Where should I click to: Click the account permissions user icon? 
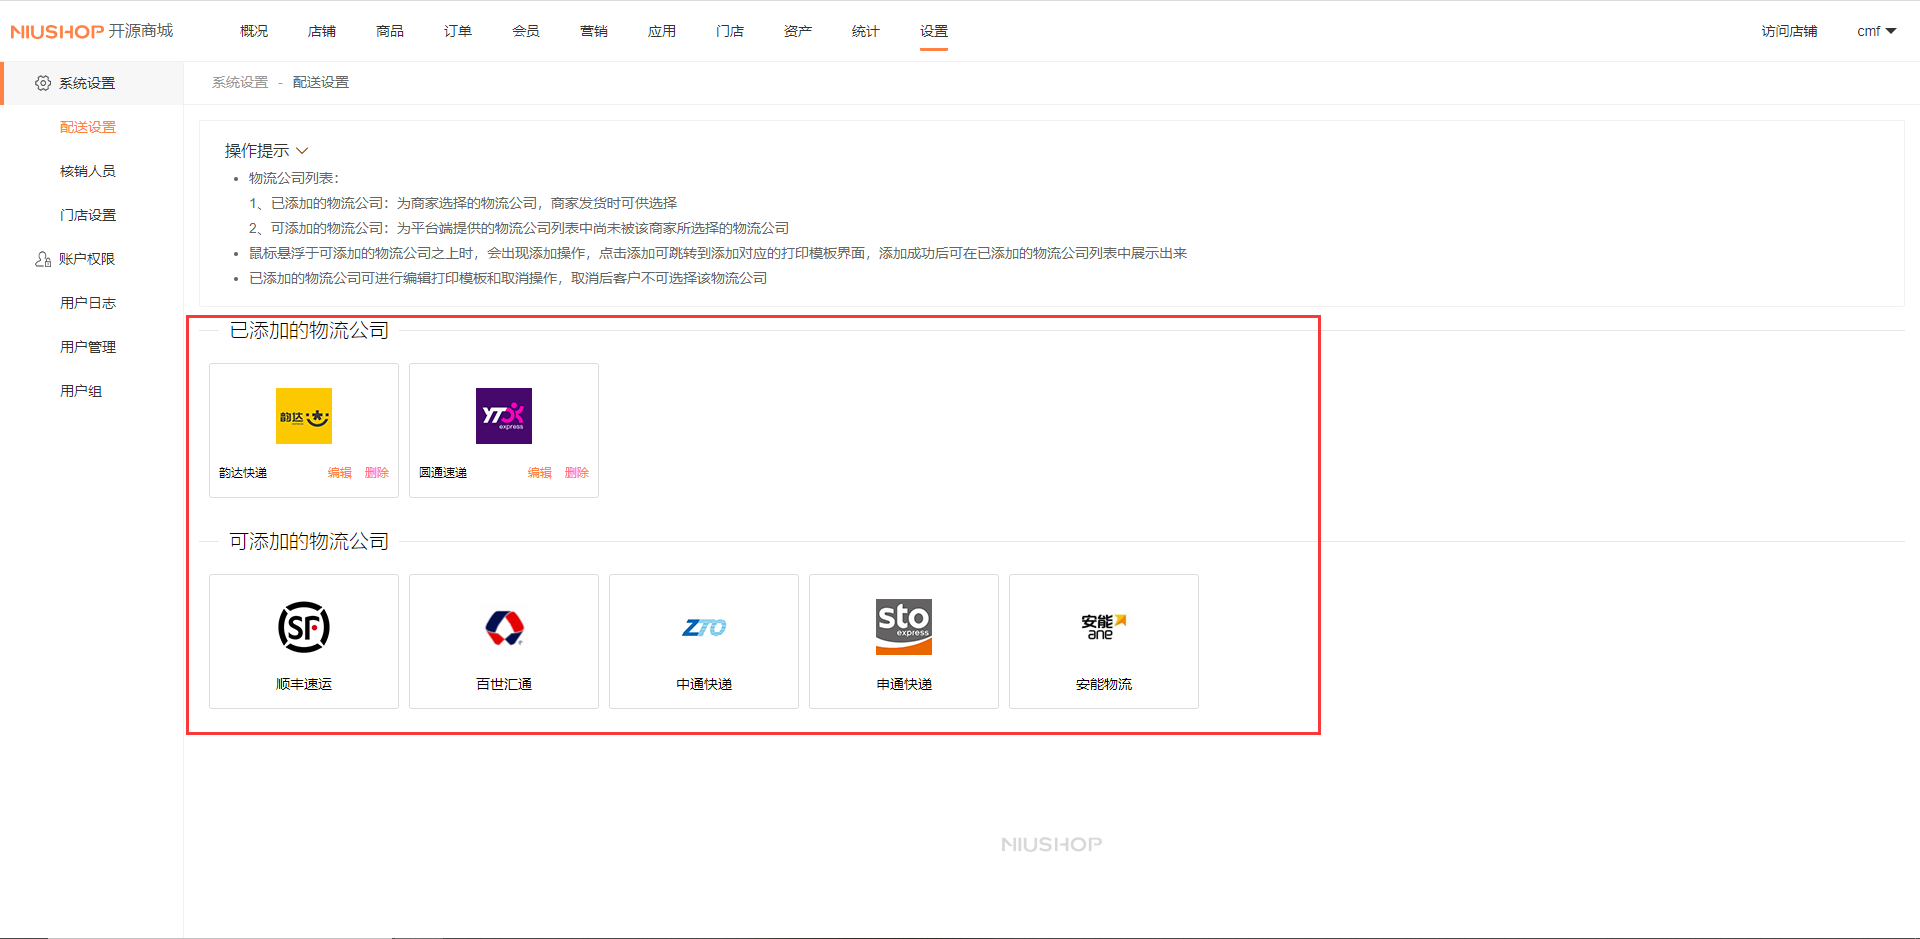(x=43, y=259)
